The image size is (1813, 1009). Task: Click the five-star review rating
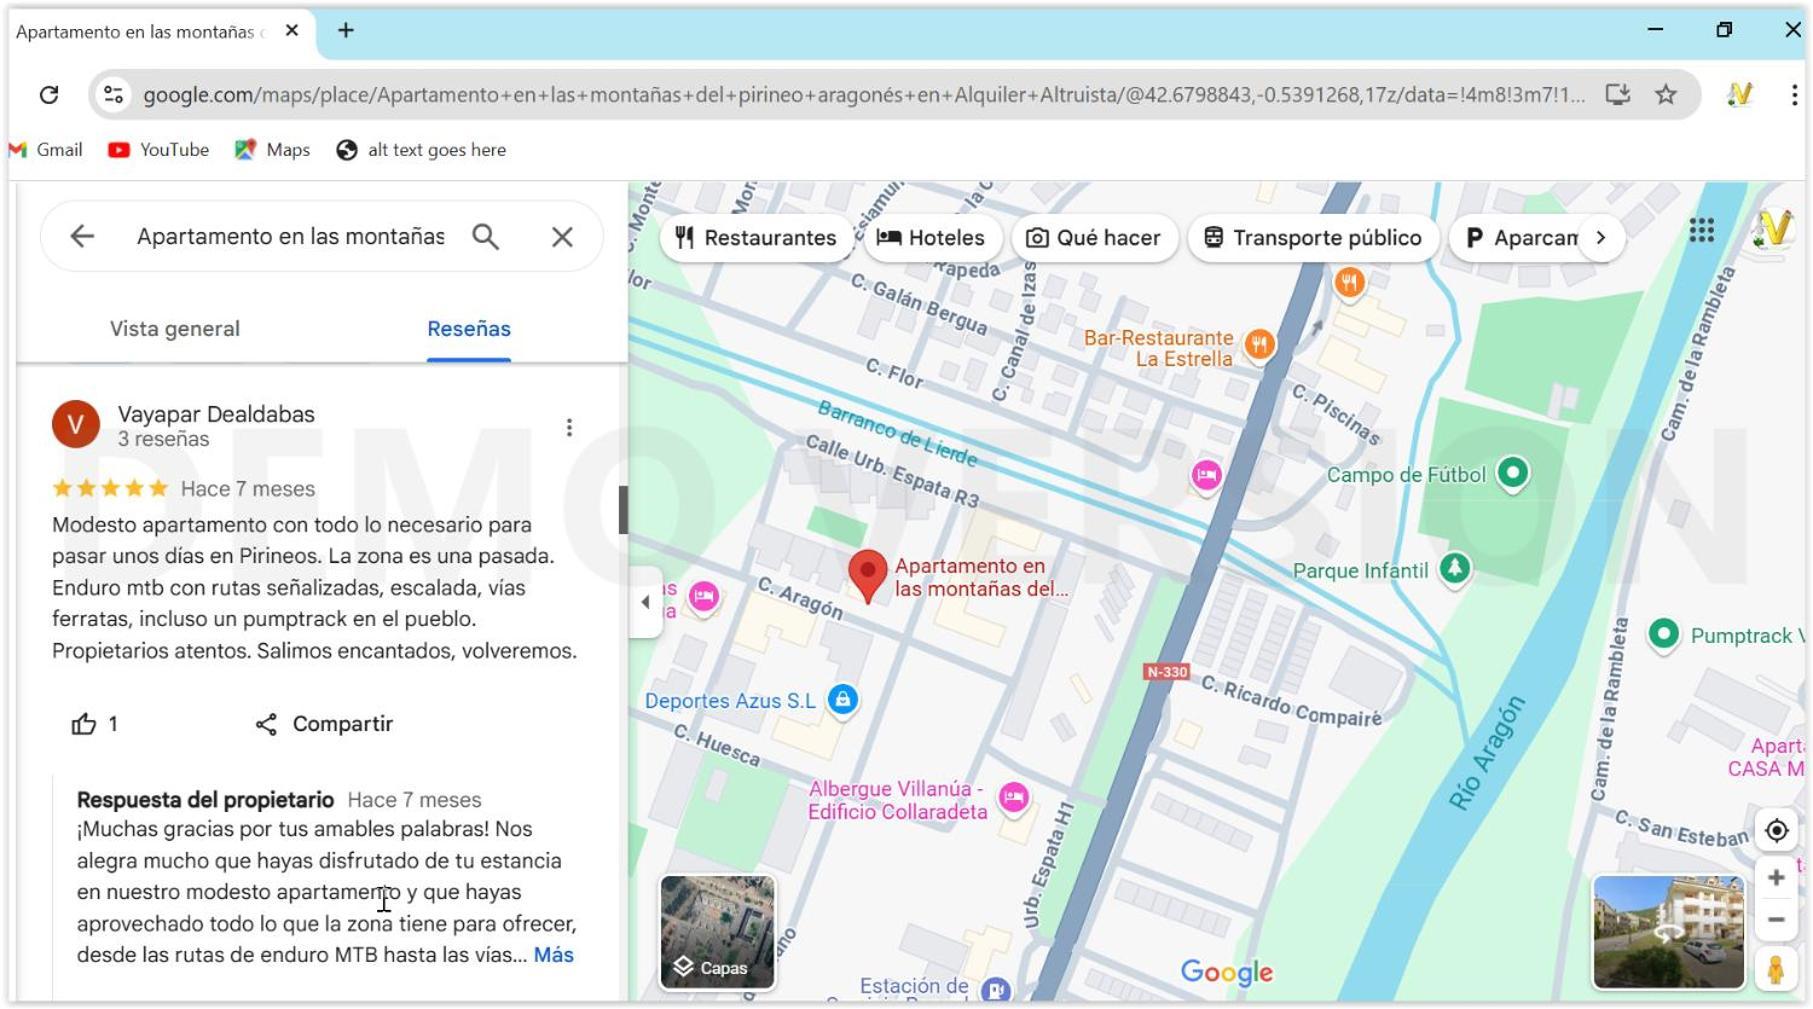(110, 489)
